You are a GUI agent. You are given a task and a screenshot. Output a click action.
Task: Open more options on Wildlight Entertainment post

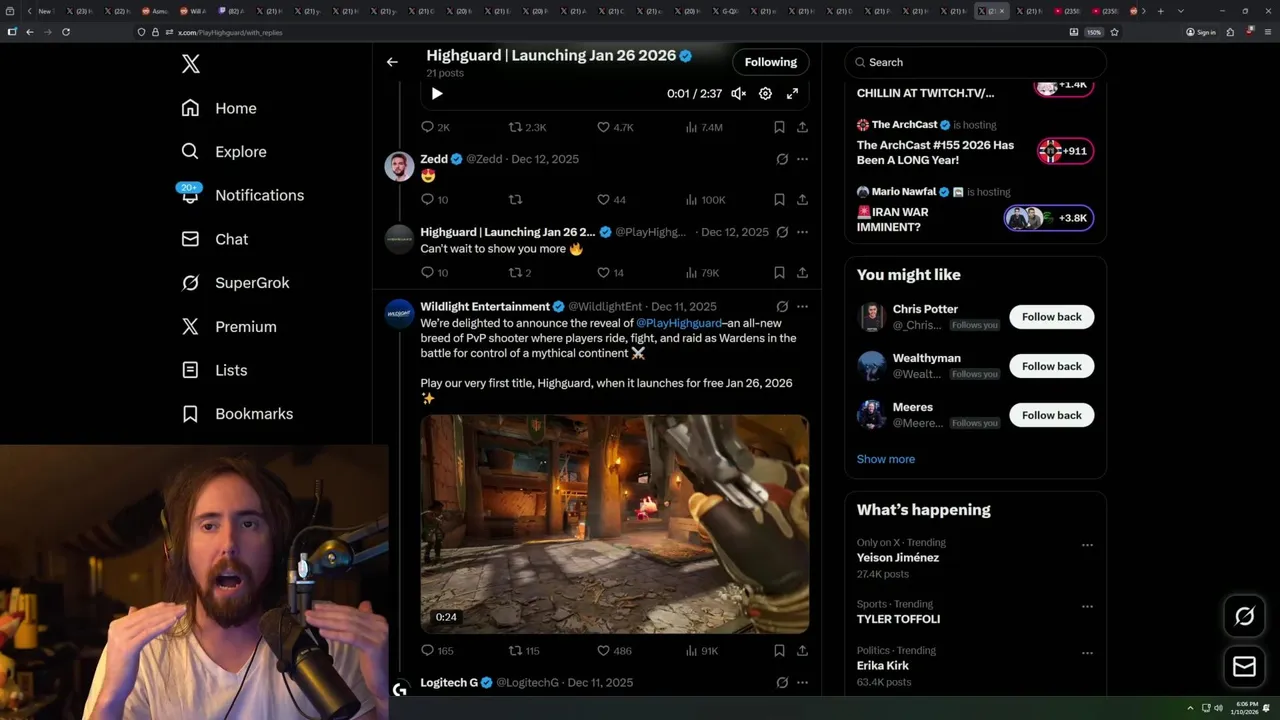(x=802, y=307)
